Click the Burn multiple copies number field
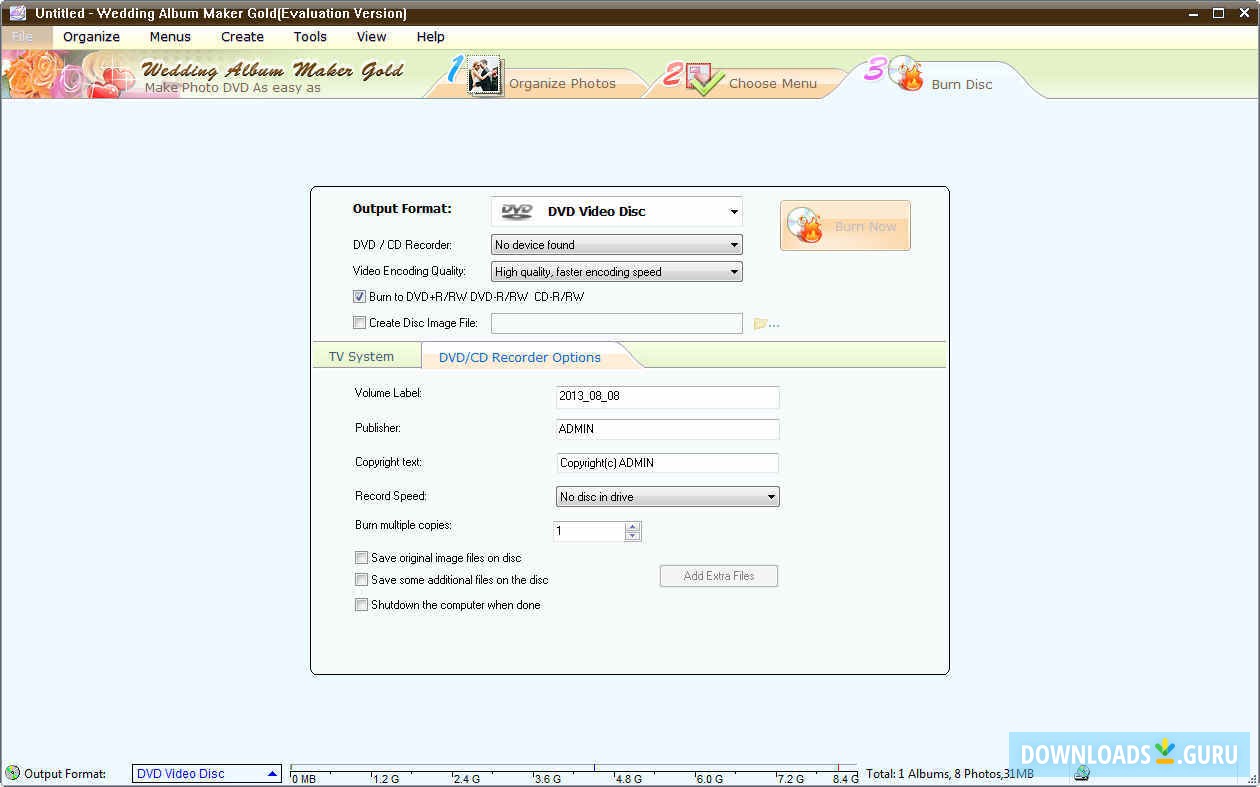Image resolution: width=1260 pixels, height=787 pixels. [x=590, y=531]
